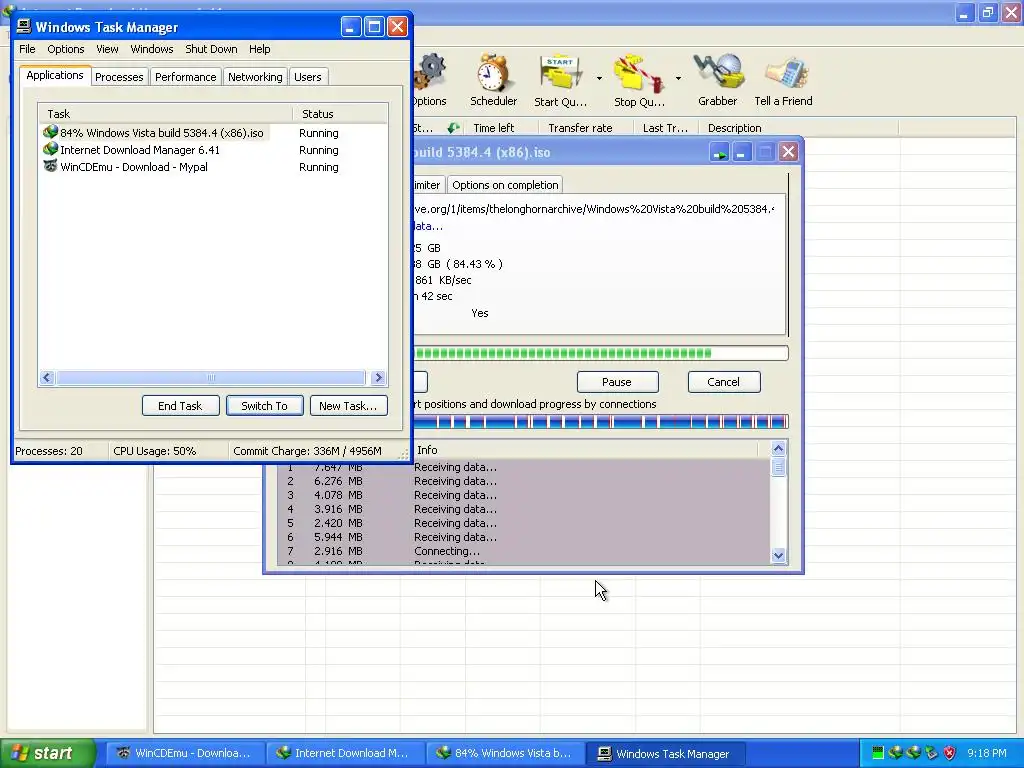Click the Info column header in connections list
This screenshot has width=1024, height=768.
click(x=584, y=450)
